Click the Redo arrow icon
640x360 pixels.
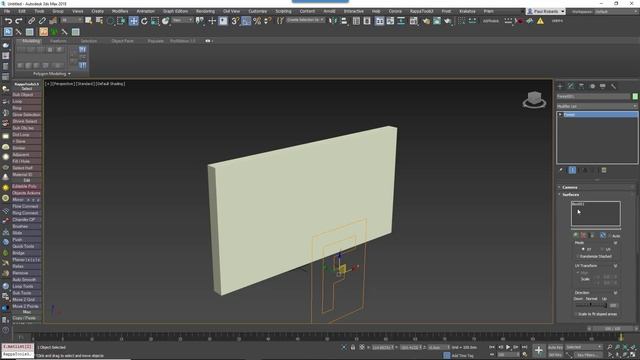point(19,21)
